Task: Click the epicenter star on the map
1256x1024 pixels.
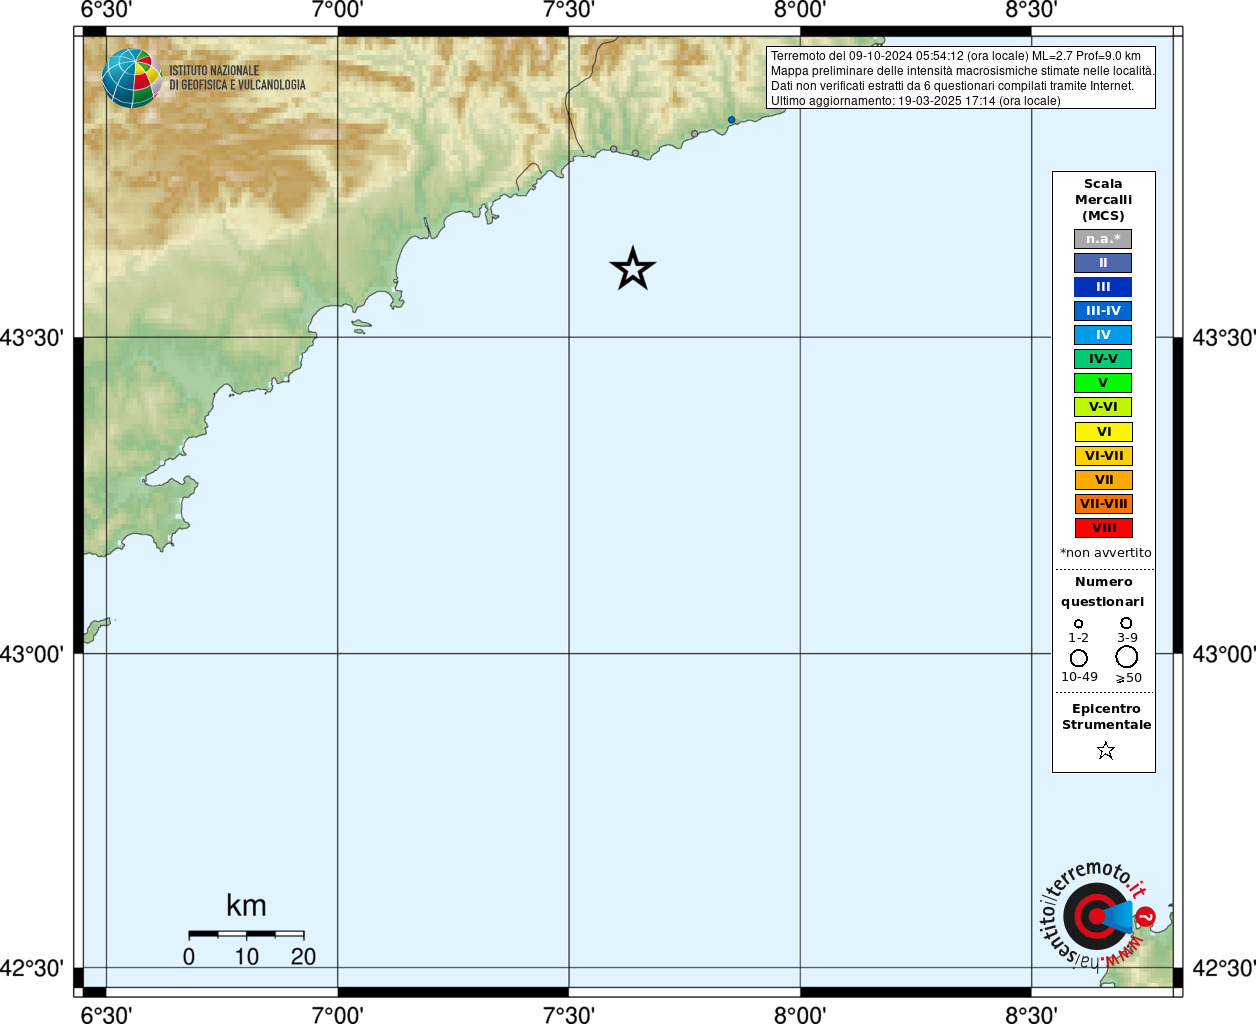Action: [633, 268]
